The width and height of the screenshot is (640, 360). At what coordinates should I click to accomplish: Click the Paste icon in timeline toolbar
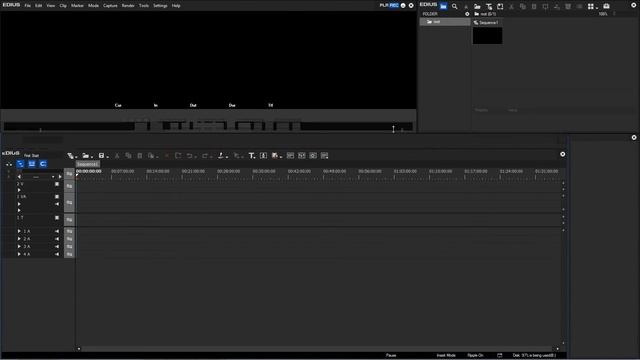tap(140, 156)
